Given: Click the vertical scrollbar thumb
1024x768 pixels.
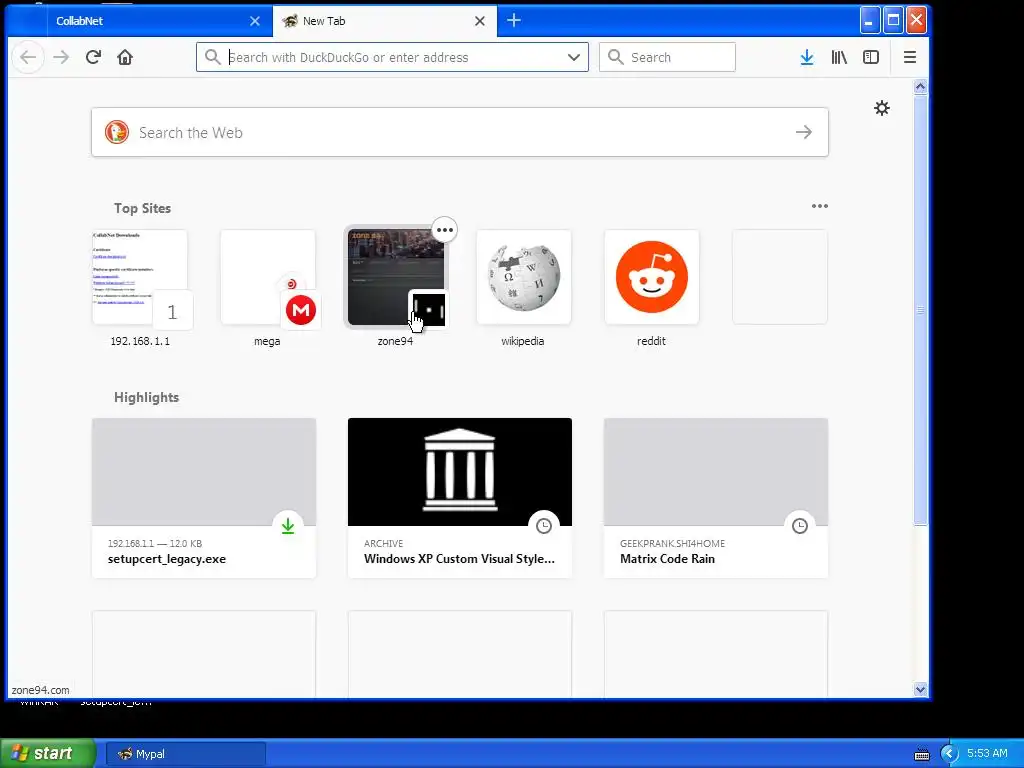Looking at the screenshot, I should point(920,310).
